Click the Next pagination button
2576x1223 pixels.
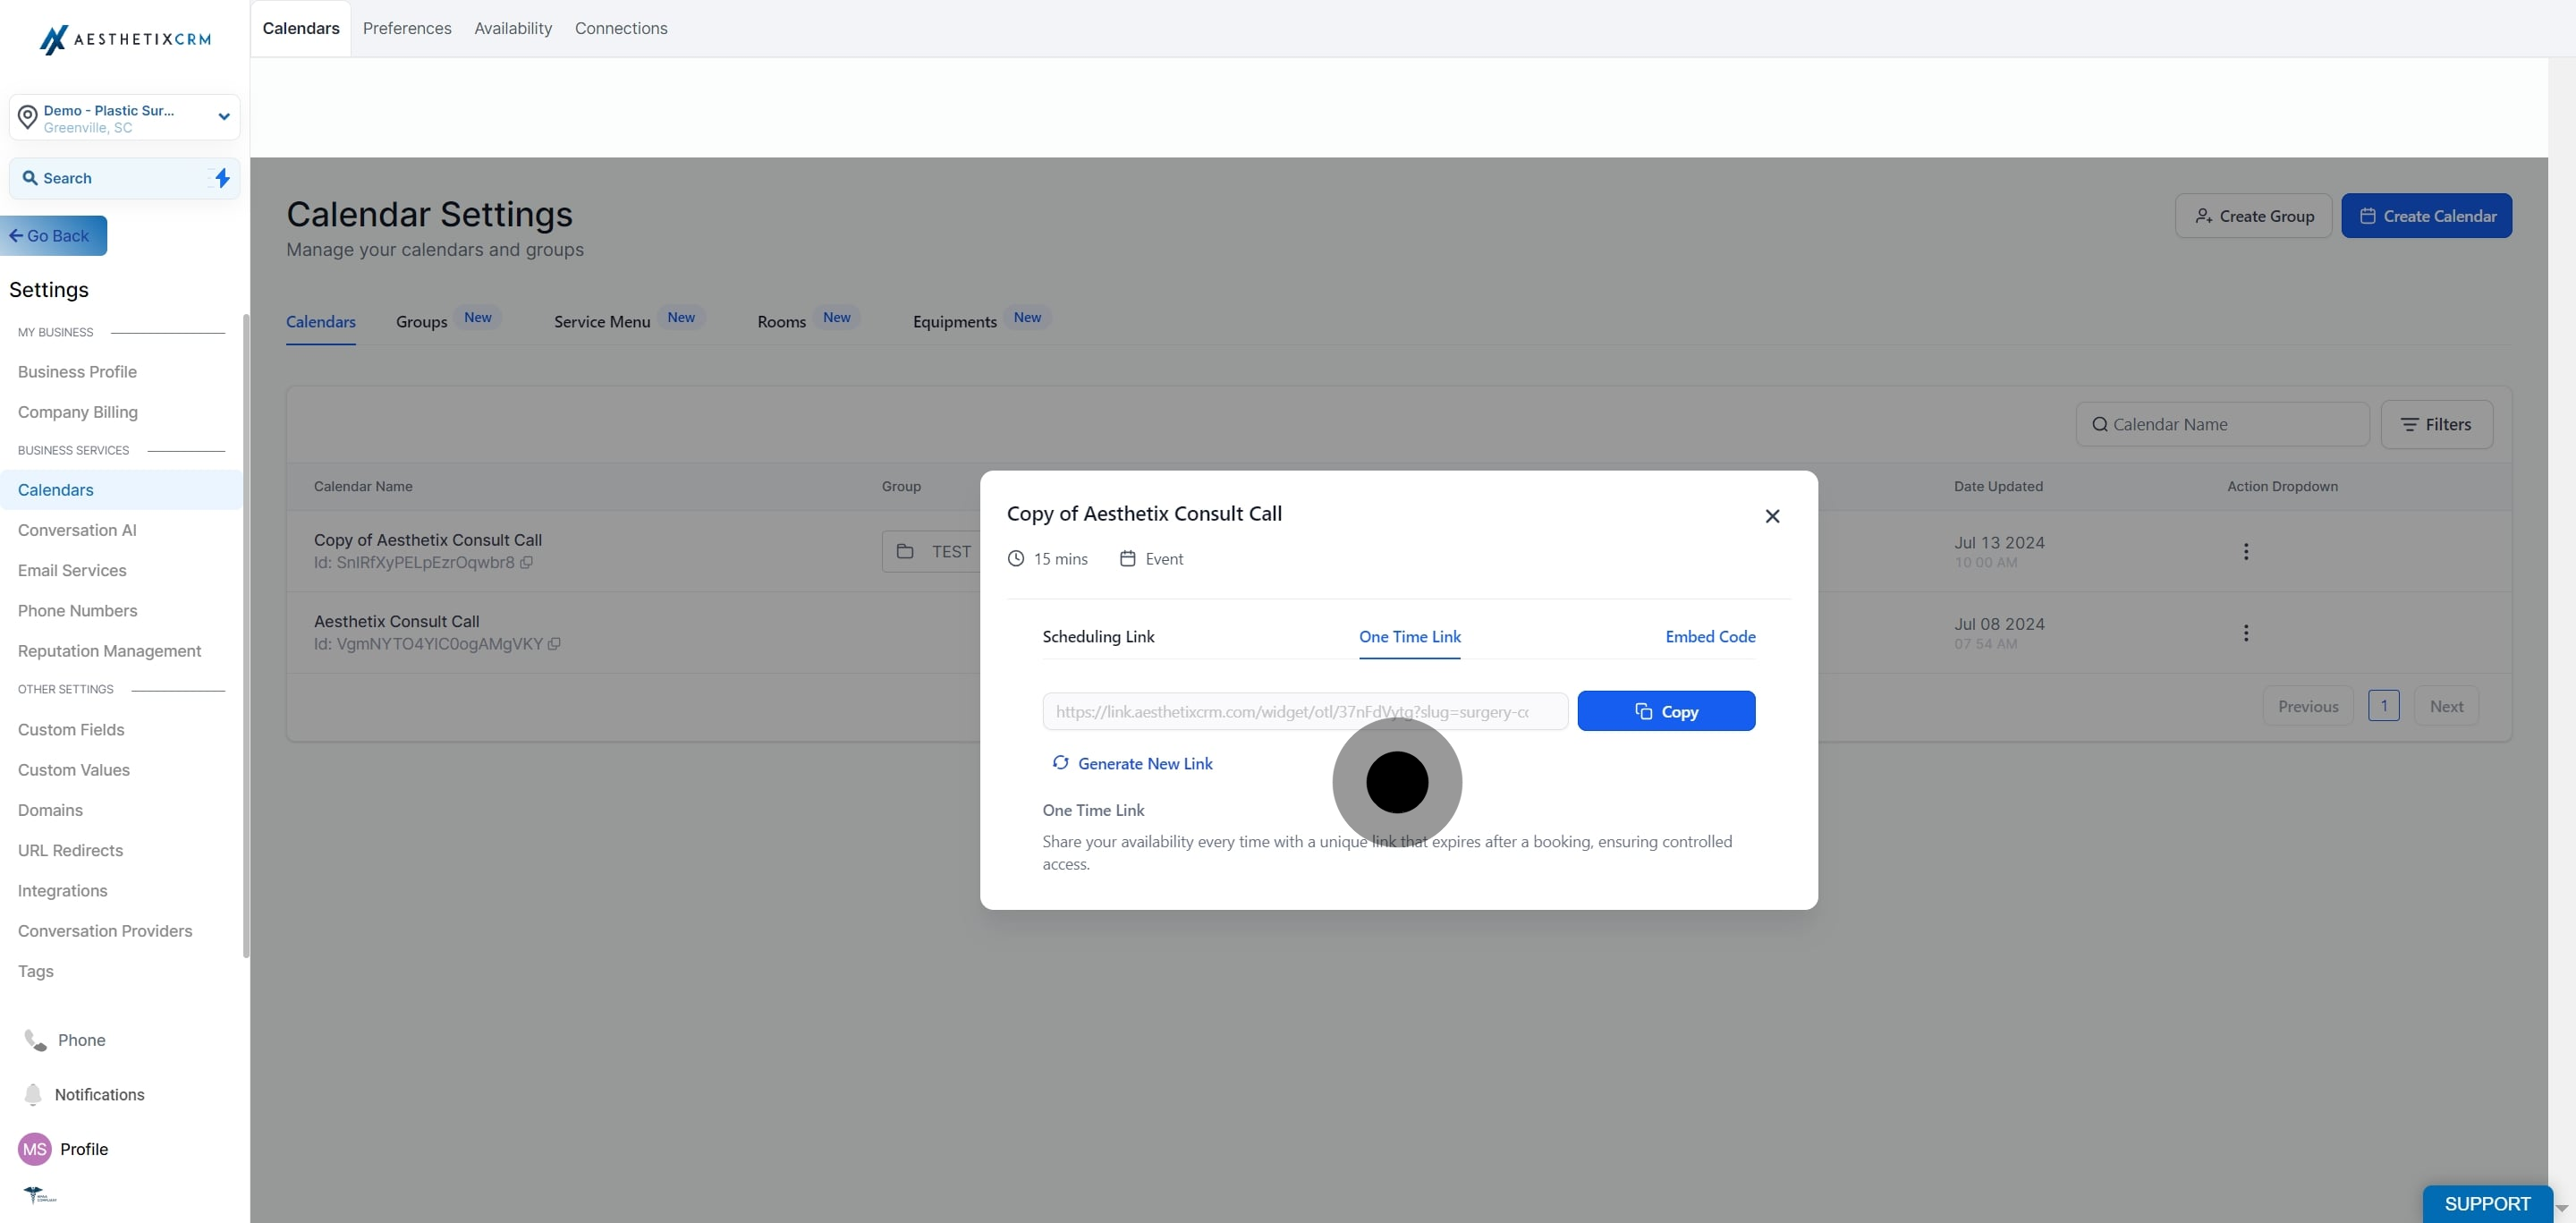coord(2446,706)
